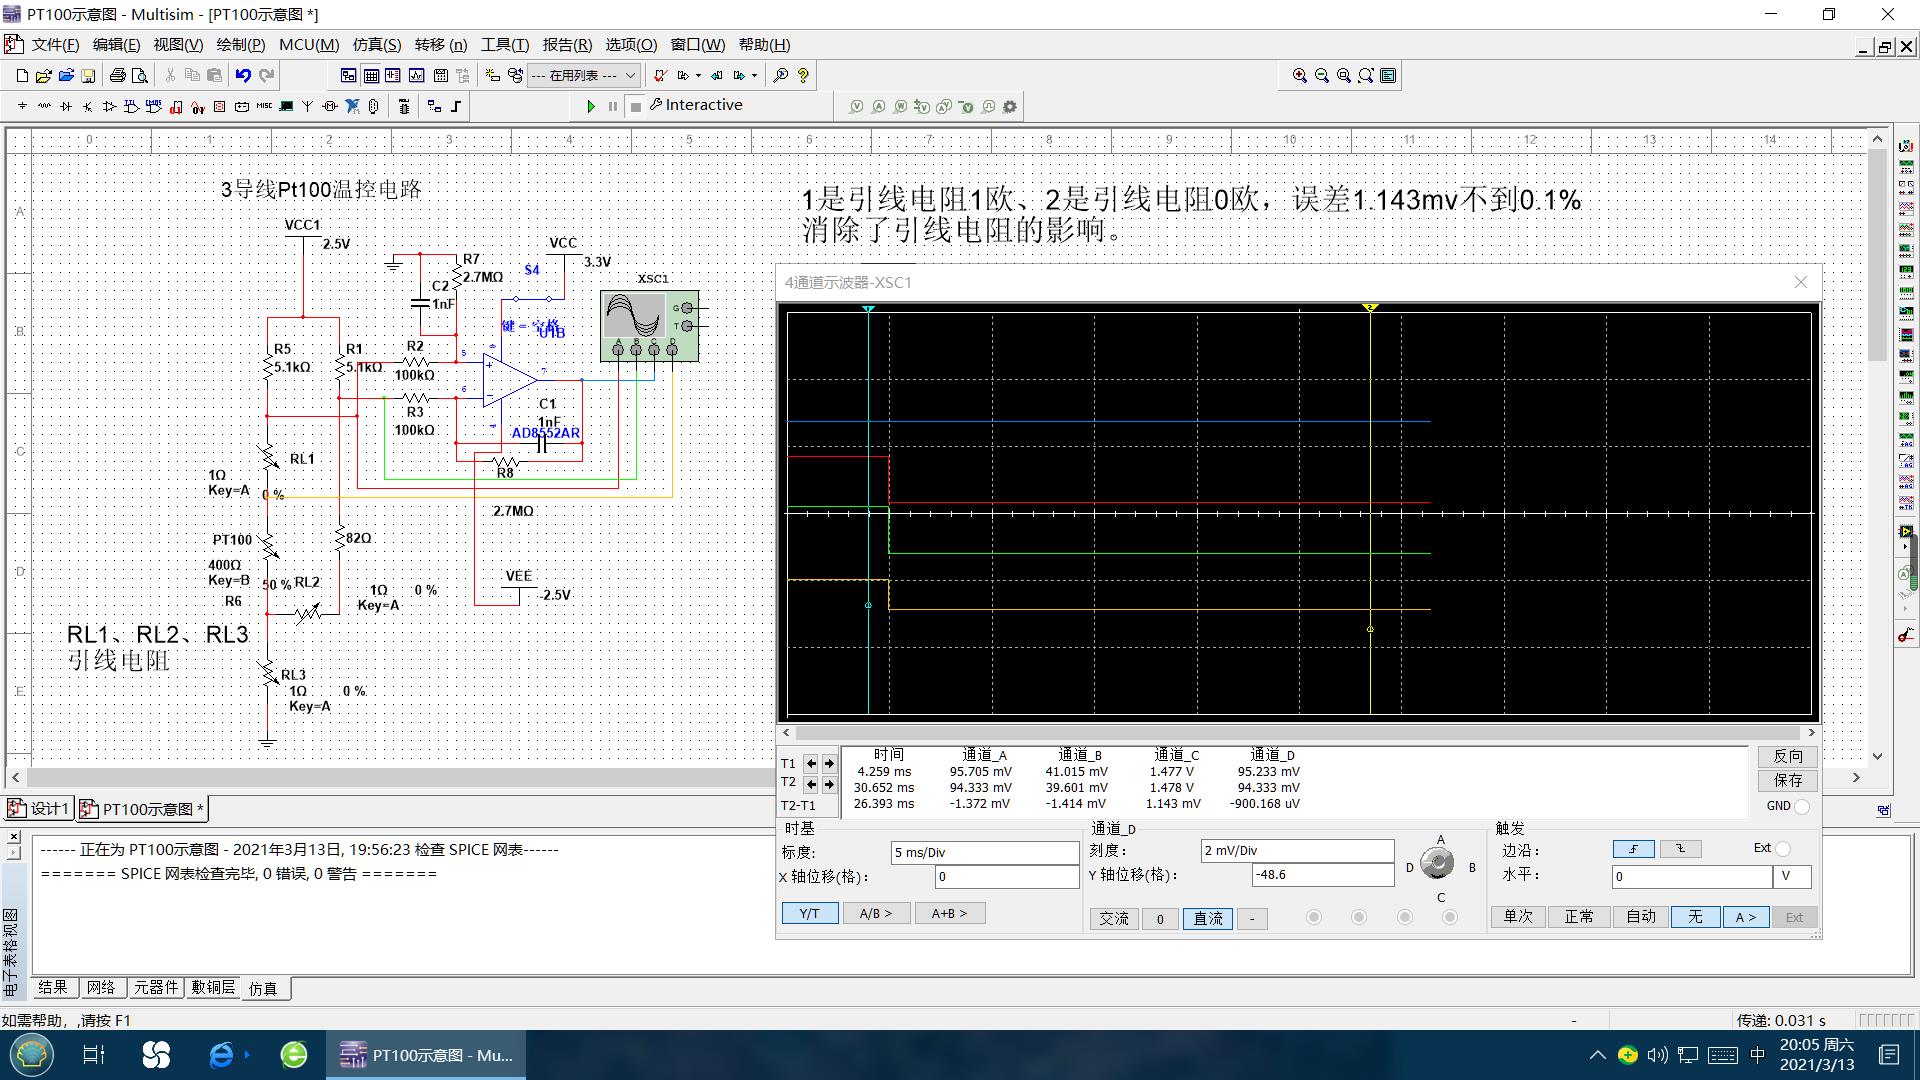Switch timebase to A+B mode
The image size is (1920, 1080).
[x=949, y=913]
